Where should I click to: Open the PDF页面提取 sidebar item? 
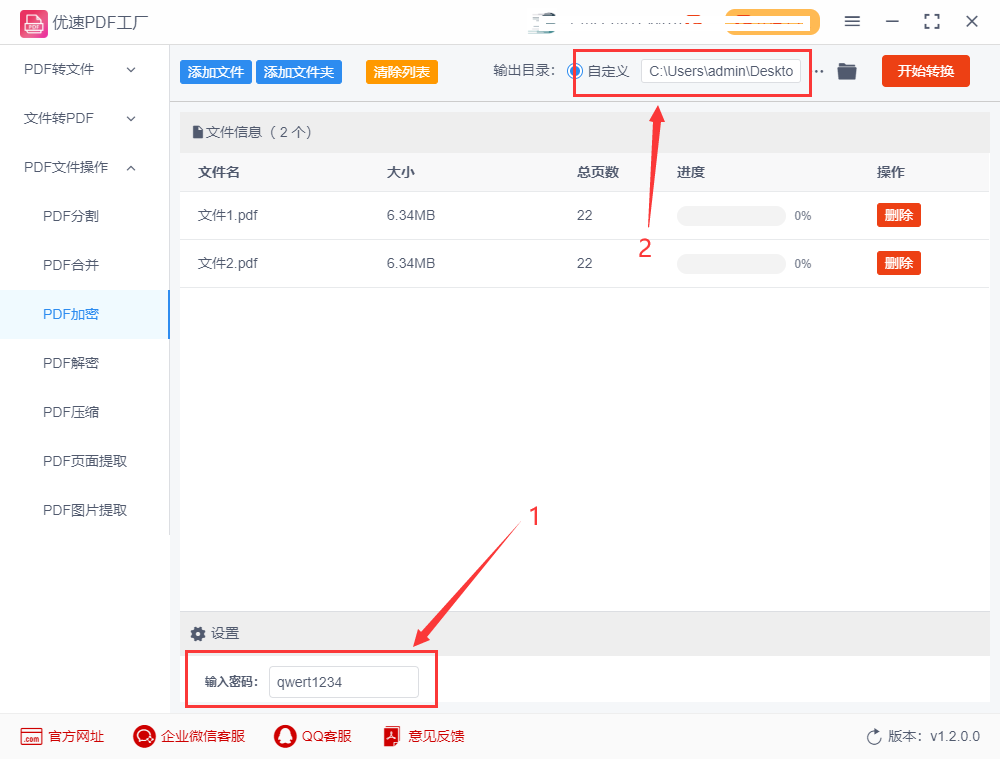[85, 462]
